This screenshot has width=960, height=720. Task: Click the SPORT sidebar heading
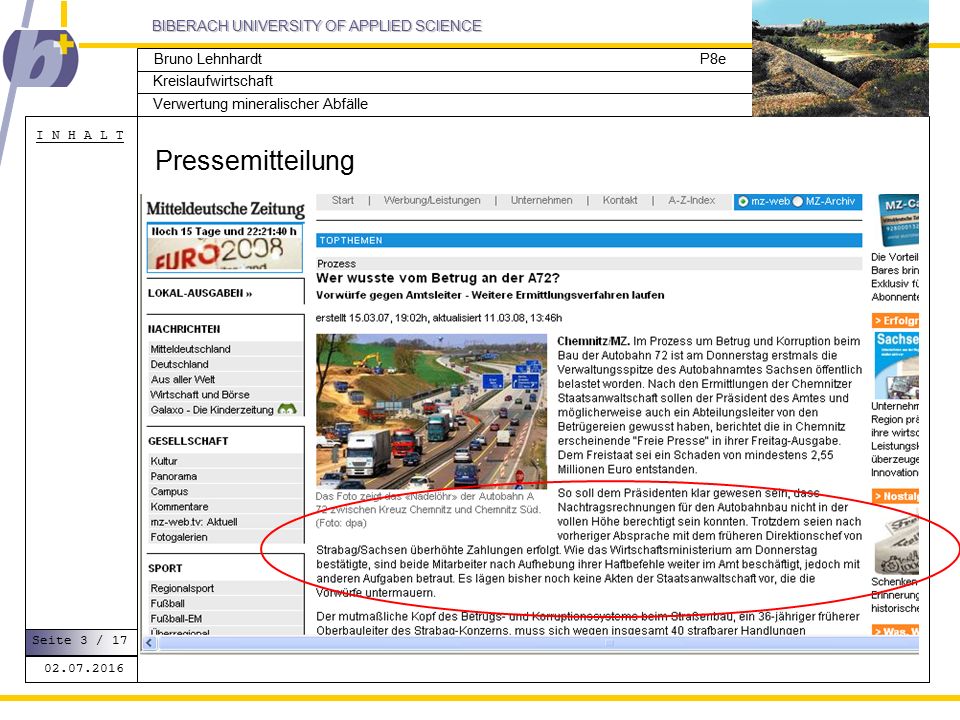click(165, 569)
